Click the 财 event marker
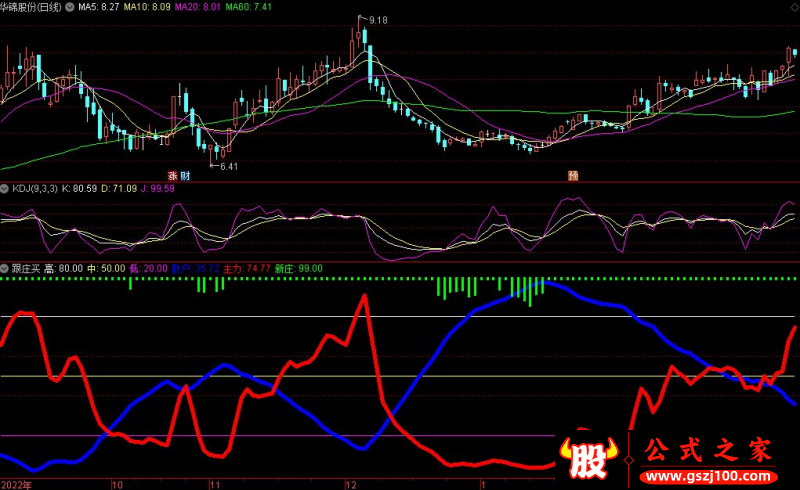 [185, 176]
